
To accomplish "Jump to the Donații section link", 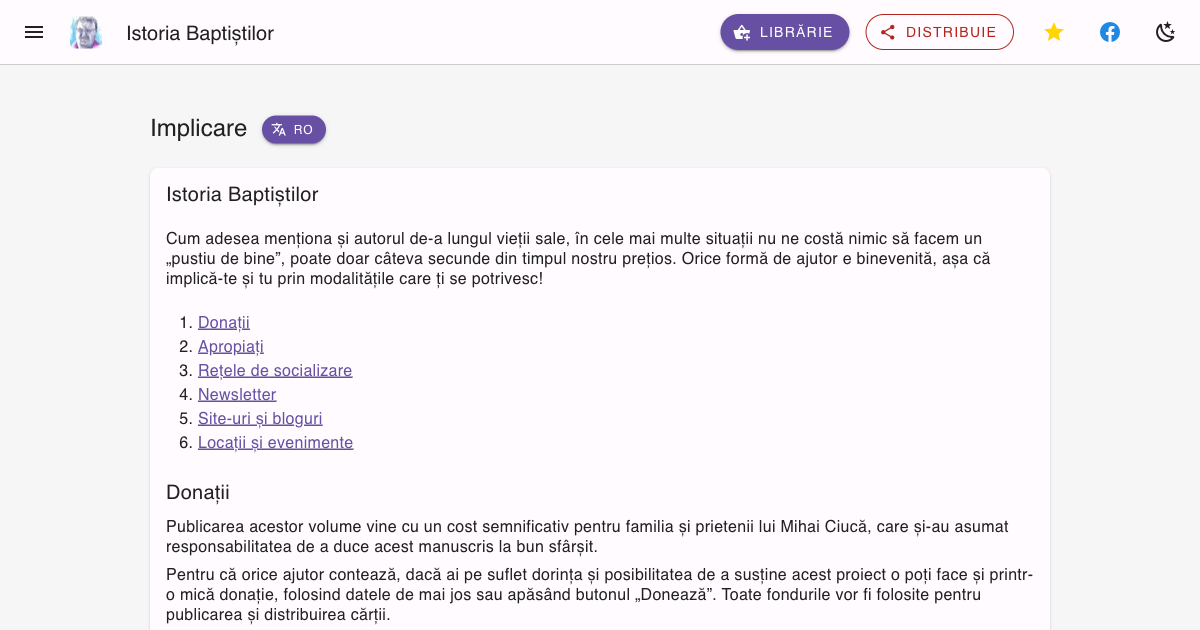I will point(224,322).
